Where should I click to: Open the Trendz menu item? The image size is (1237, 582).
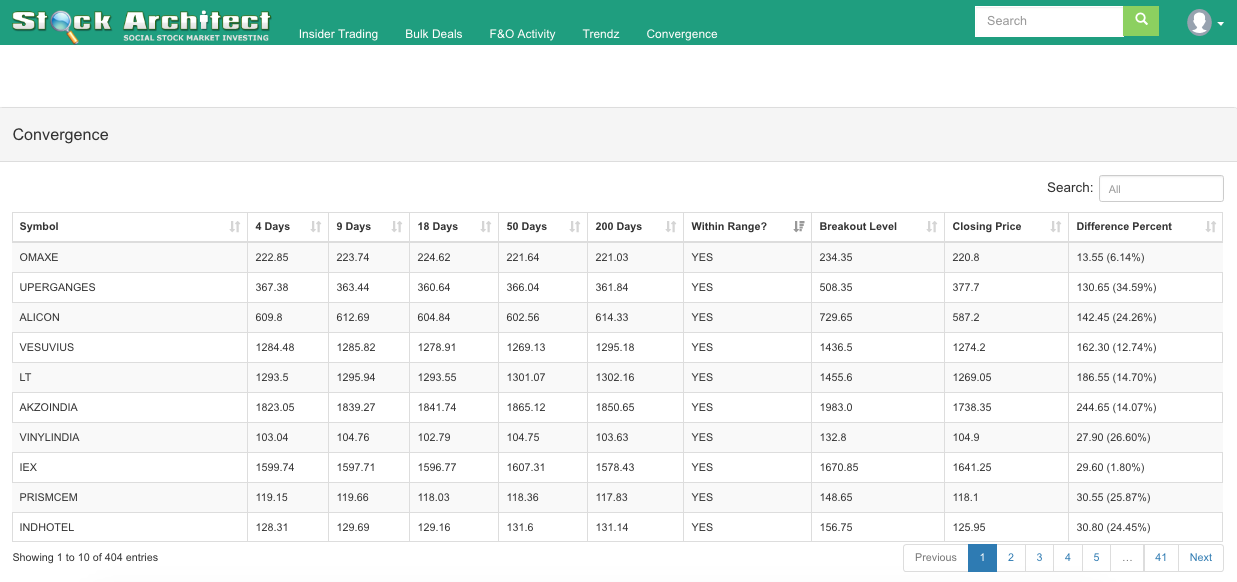click(601, 34)
